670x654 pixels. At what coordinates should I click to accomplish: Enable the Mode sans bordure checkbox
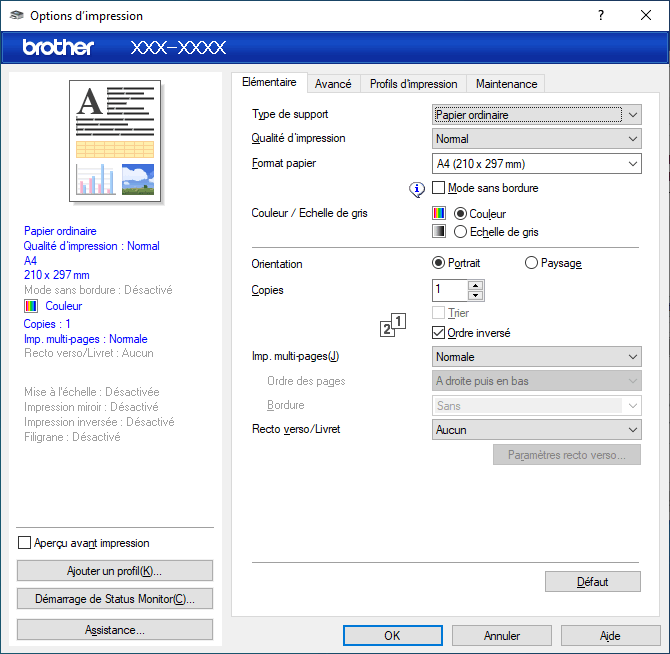[x=439, y=188]
